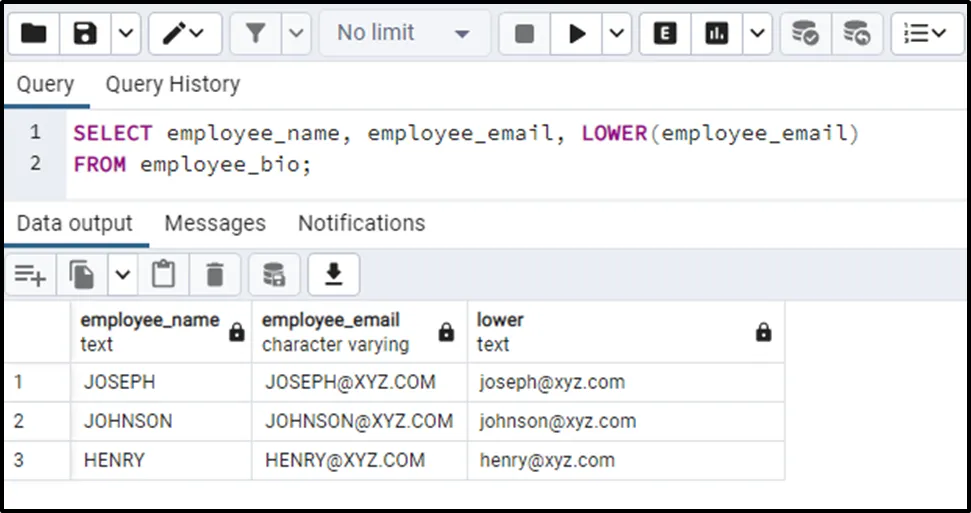Viewport: 971px width, 513px height.
Task: Switch to the Query History tab
Action: click(172, 85)
